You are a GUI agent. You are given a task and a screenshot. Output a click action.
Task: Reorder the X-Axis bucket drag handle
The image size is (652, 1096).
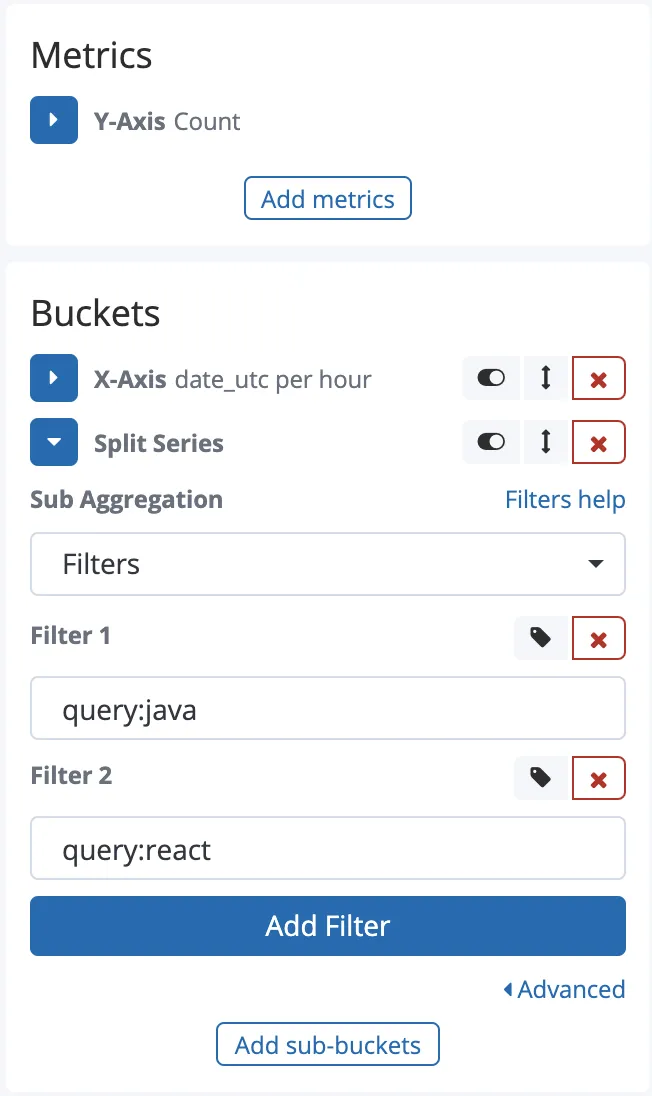(x=546, y=380)
